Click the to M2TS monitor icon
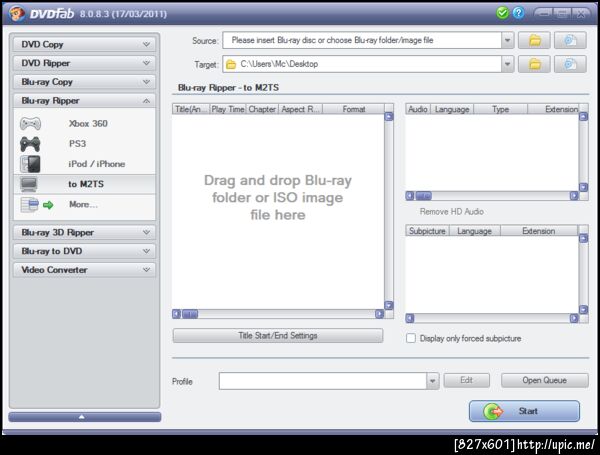 [29, 184]
